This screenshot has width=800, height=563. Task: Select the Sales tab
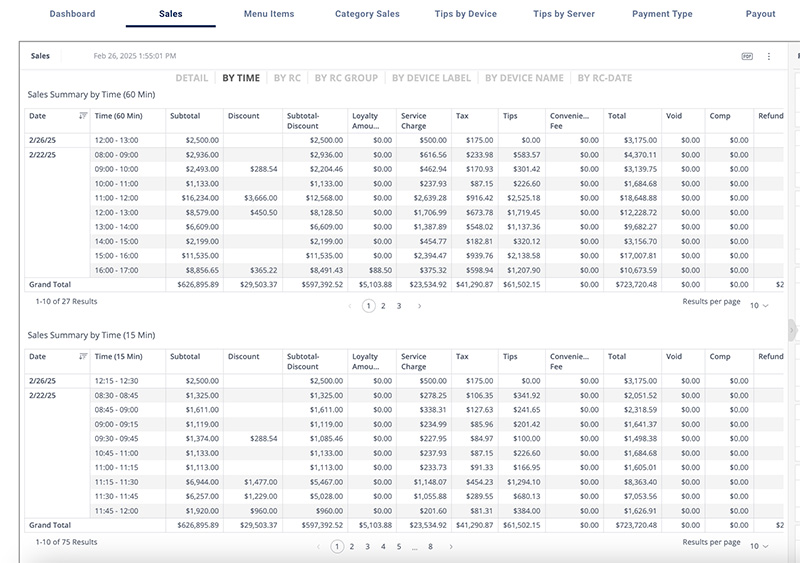pyautogui.click(x=170, y=14)
